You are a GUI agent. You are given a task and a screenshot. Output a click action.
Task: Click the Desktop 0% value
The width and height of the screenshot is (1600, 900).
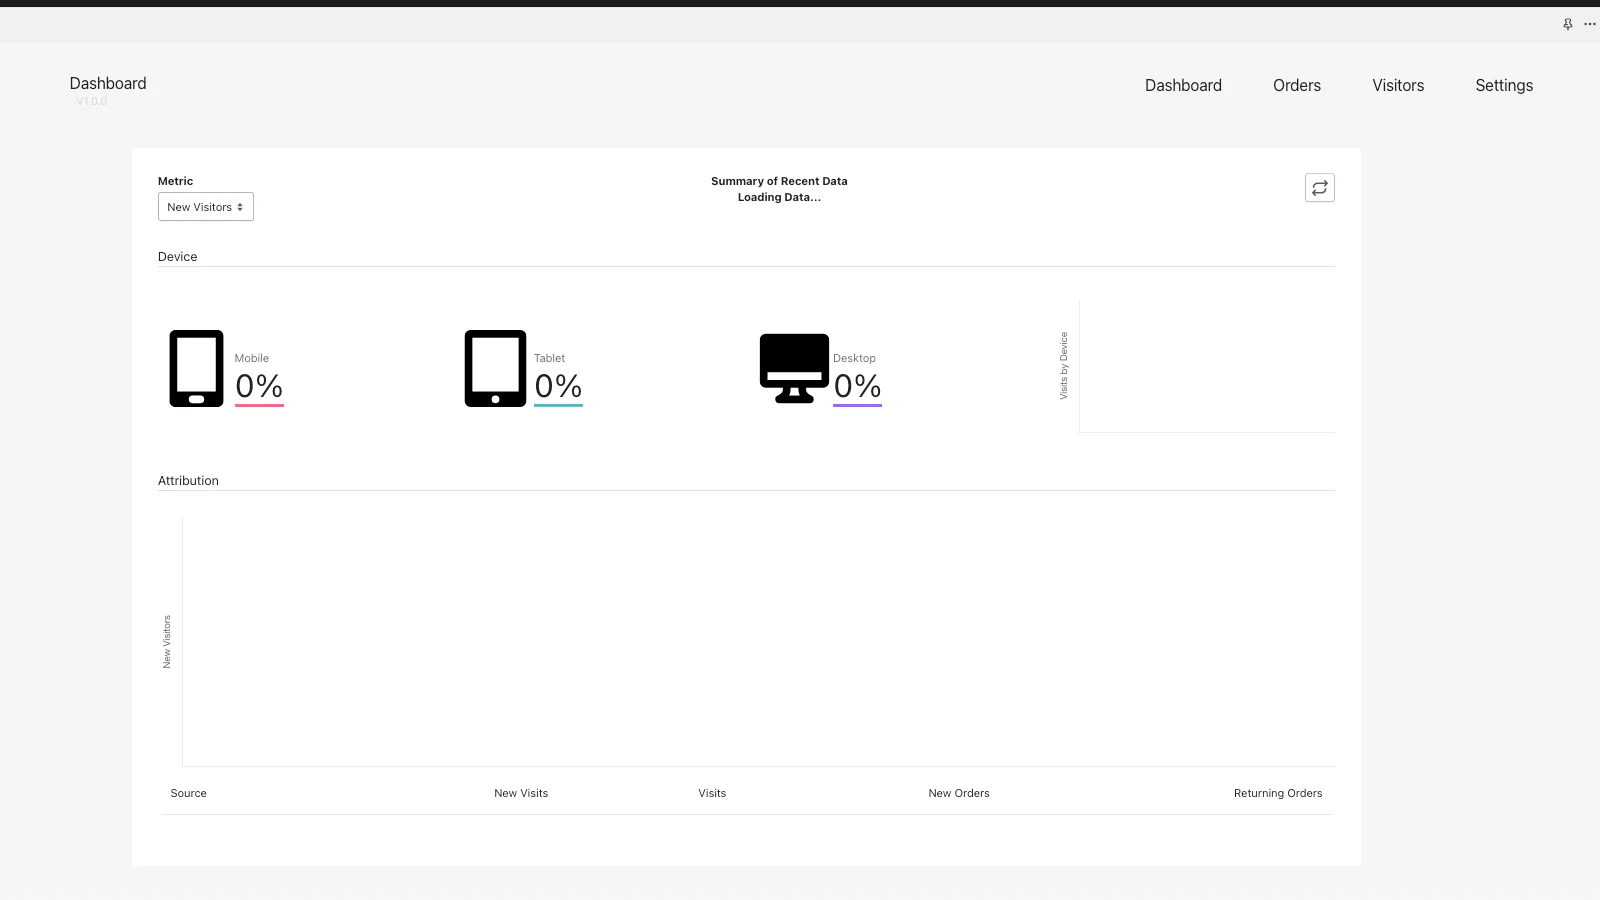click(x=857, y=386)
